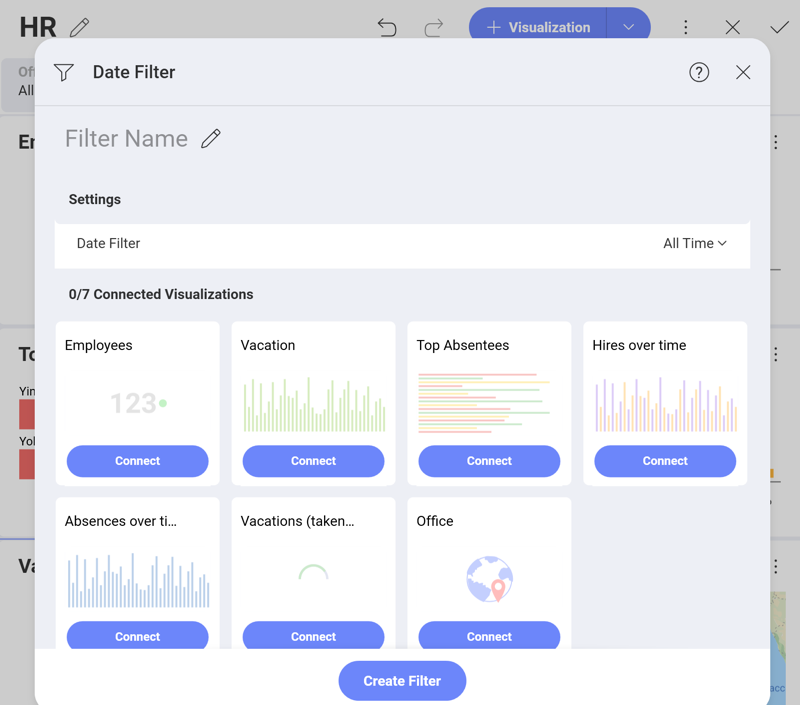800x705 pixels.
Task: Click the funnel icon in the Date Filter header
Action: (x=63, y=72)
